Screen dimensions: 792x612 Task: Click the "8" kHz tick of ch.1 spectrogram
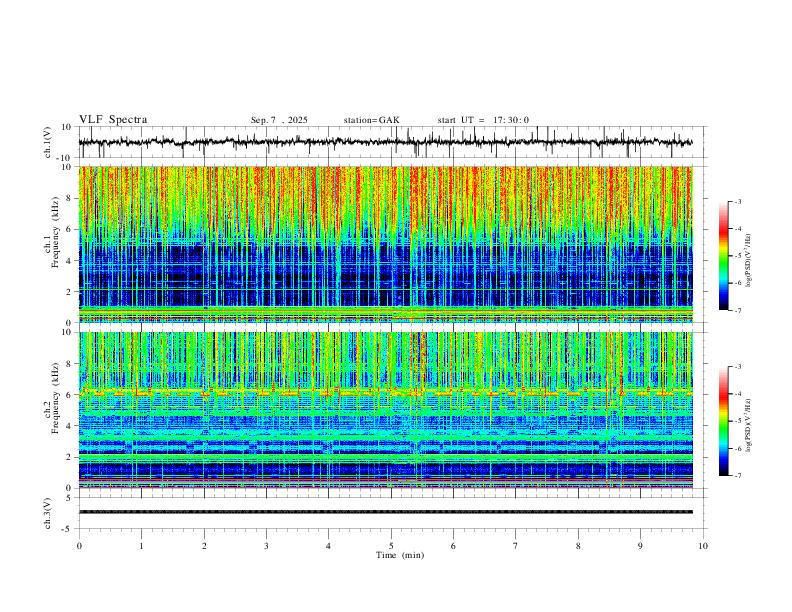69,198
